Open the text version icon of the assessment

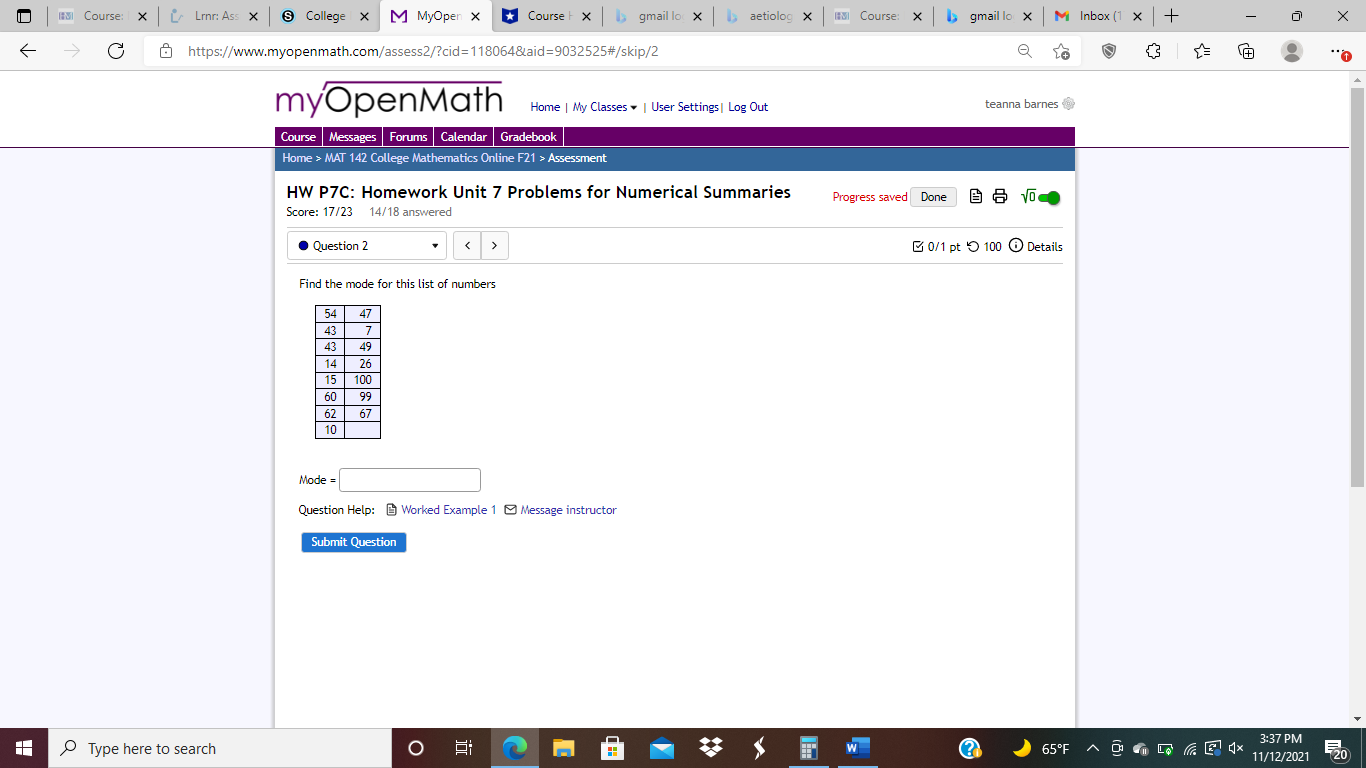[x=974, y=196]
